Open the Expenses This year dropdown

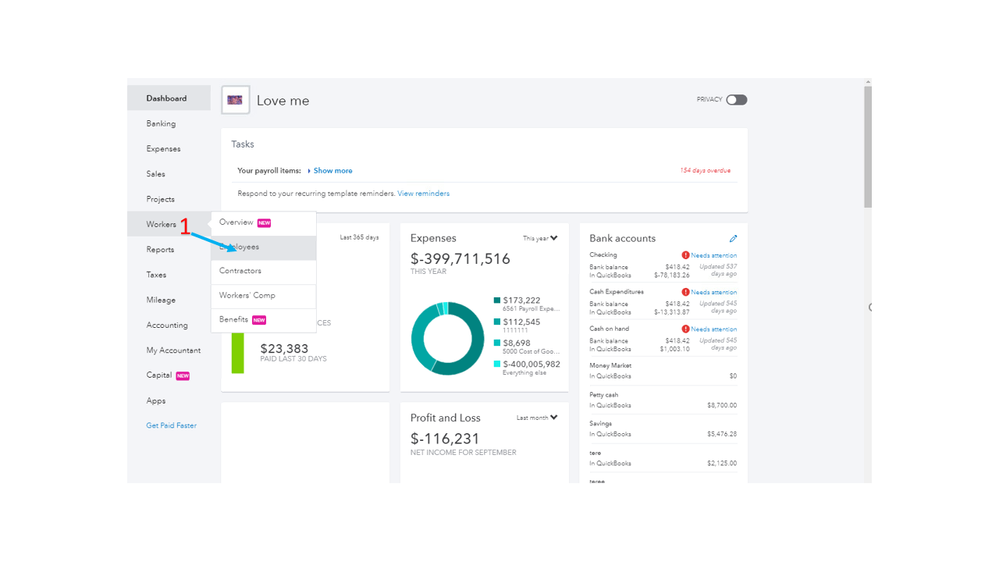tap(540, 238)
